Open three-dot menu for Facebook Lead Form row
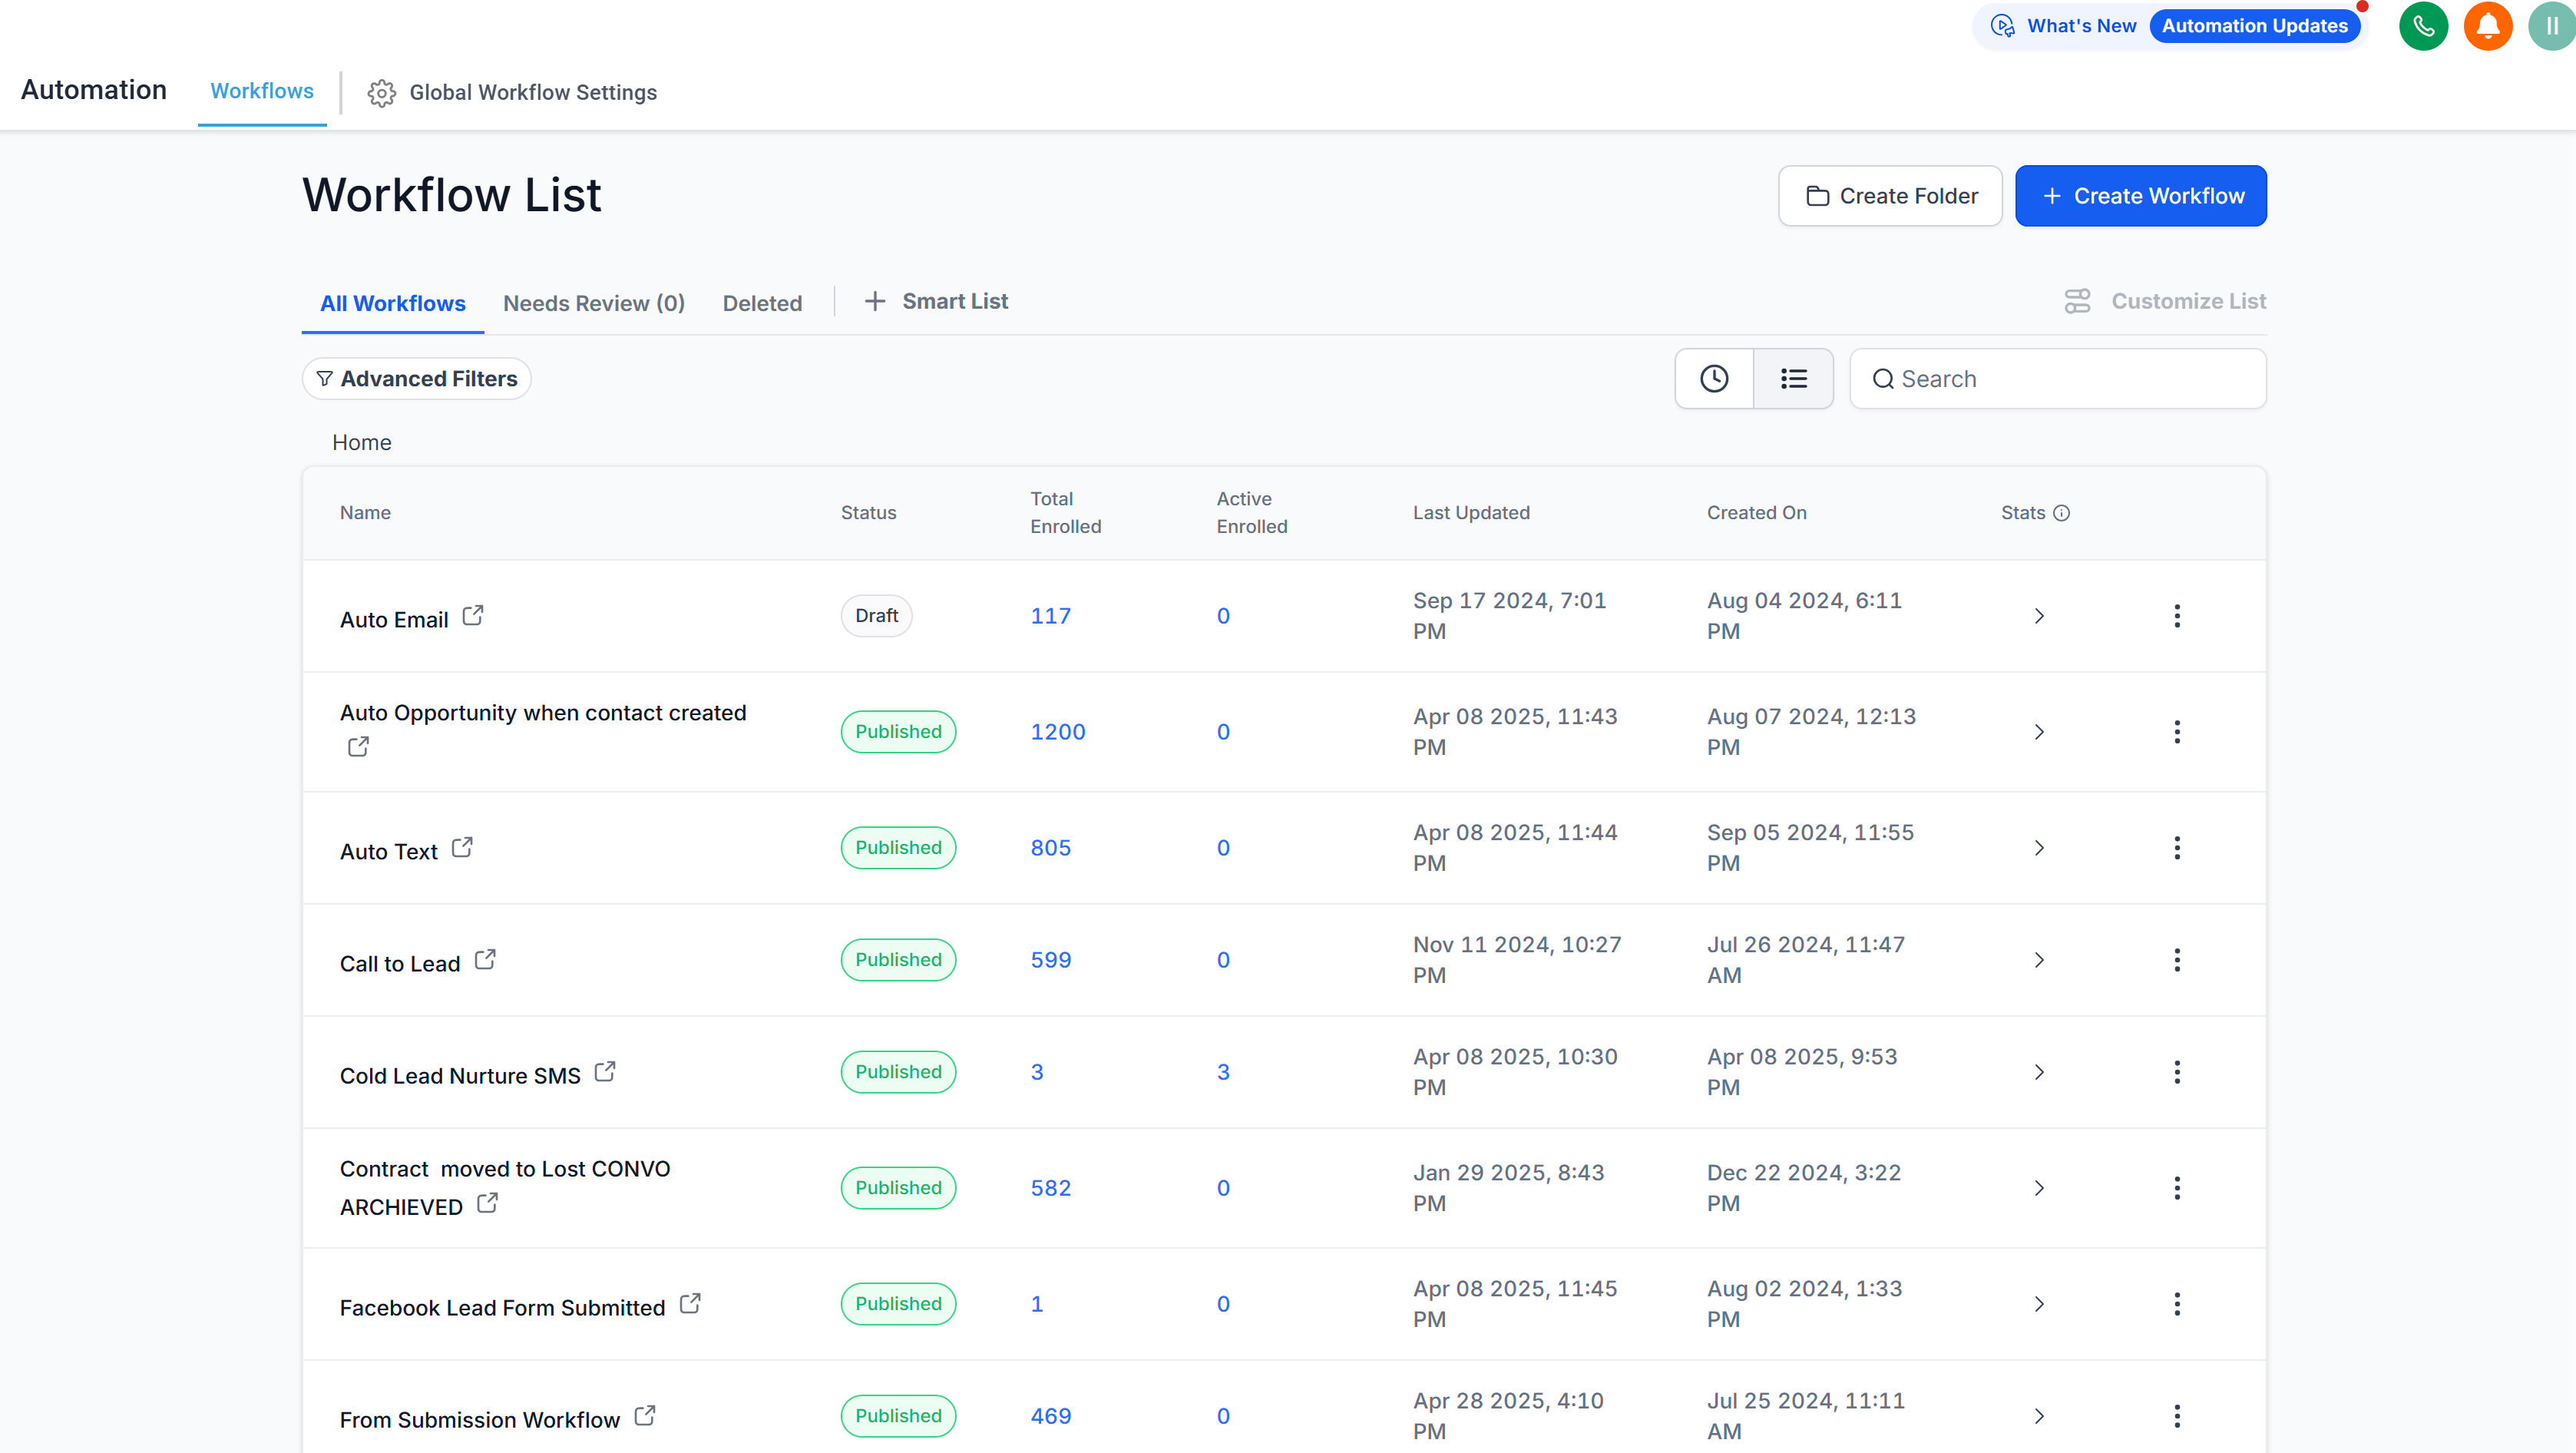 click(x=2176, y=1304)
